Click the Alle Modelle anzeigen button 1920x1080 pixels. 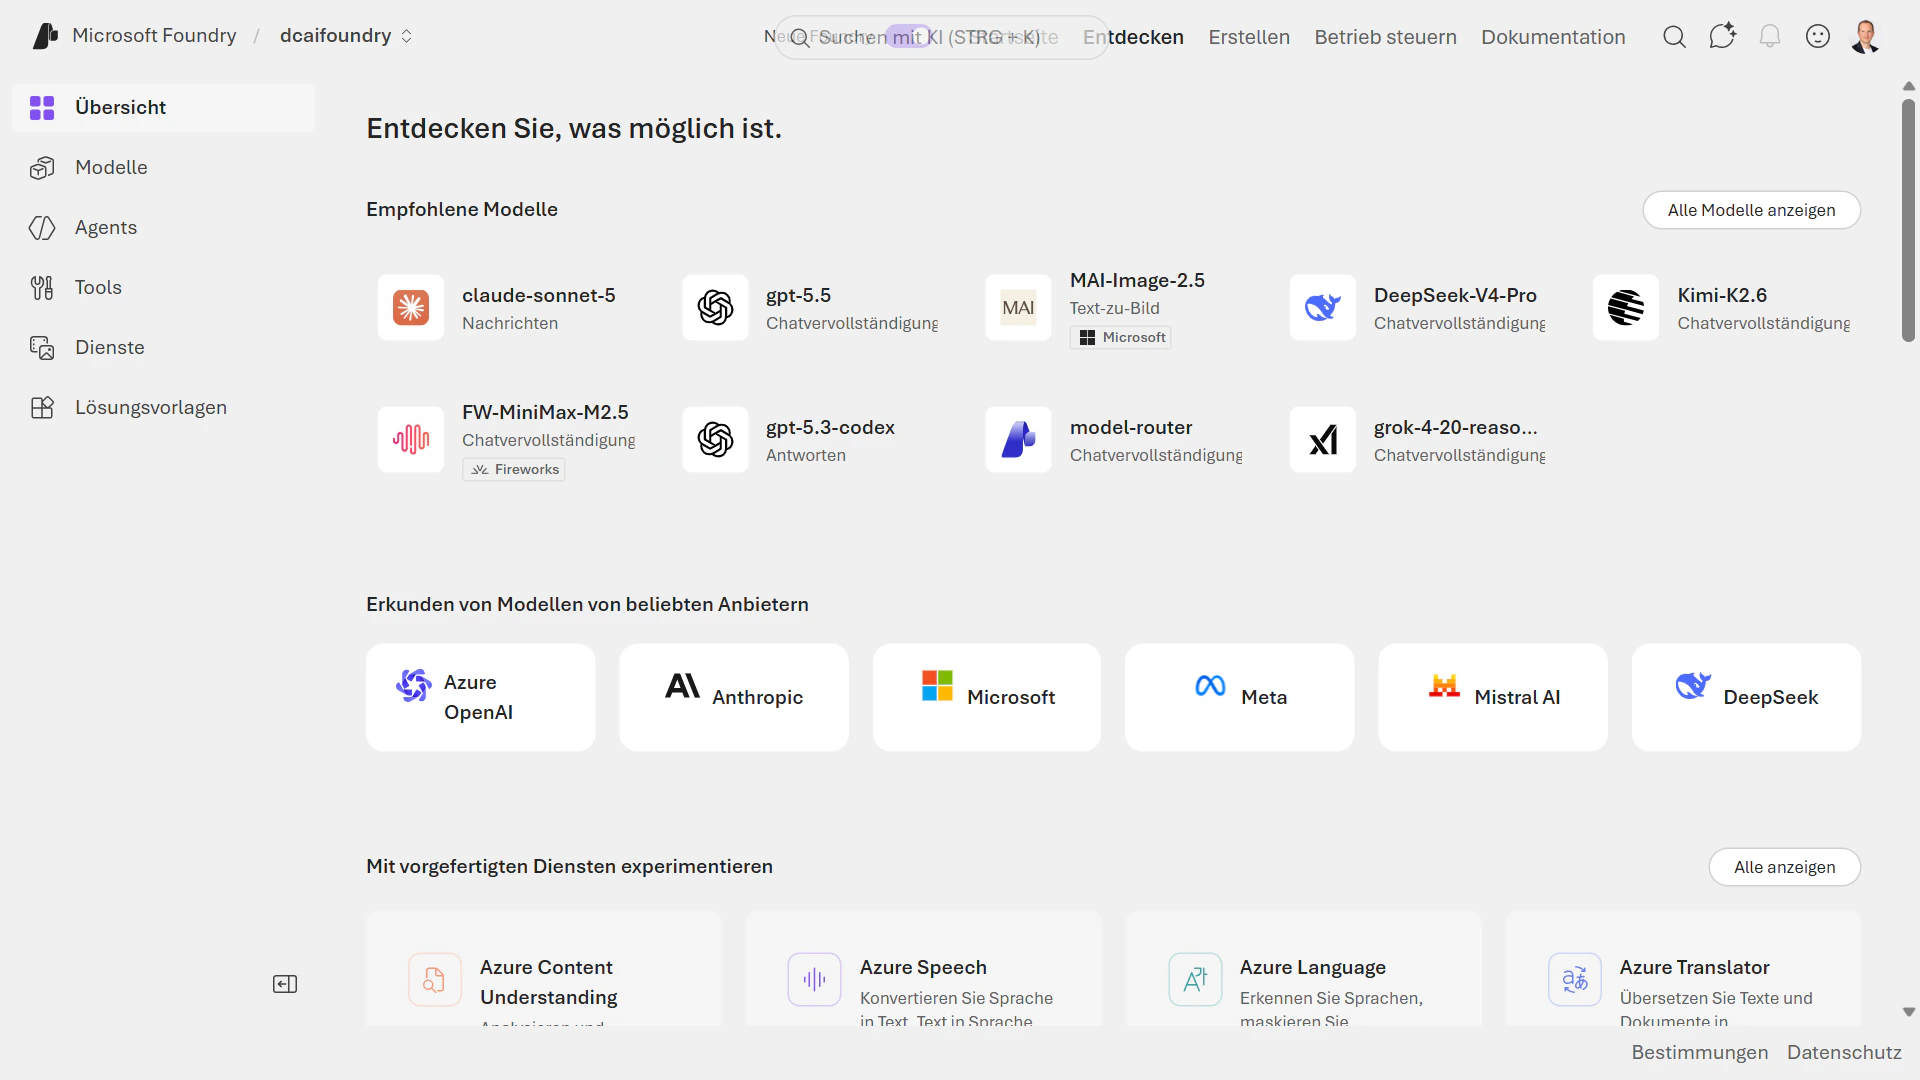pyautogui.click(x=1751, y=210)
